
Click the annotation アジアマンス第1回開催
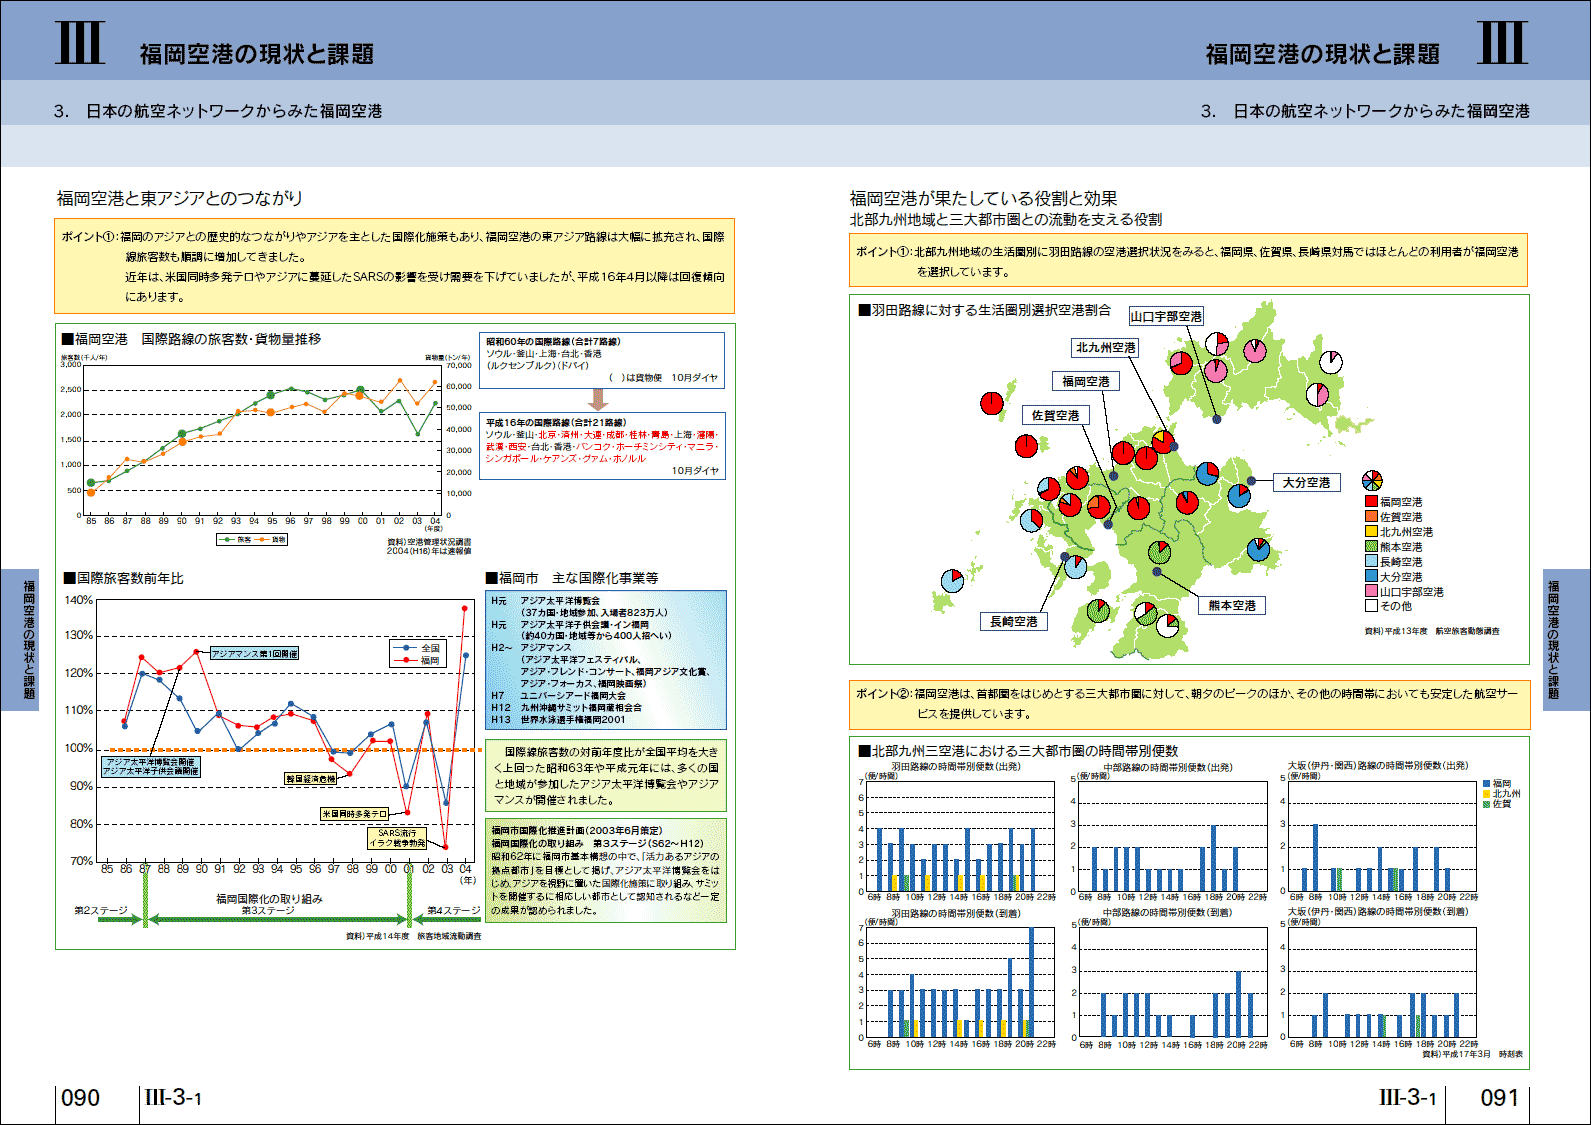tap(254, 653)
